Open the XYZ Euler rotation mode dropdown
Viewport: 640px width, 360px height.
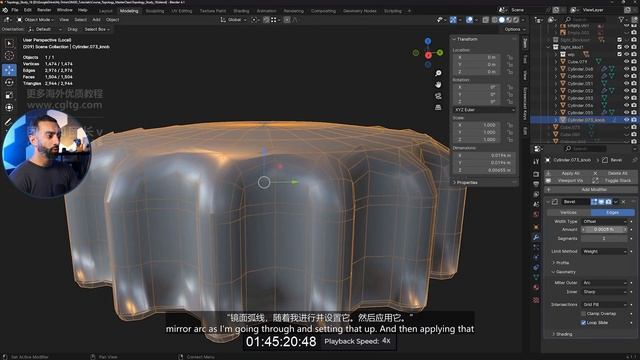tap(484, 110)
